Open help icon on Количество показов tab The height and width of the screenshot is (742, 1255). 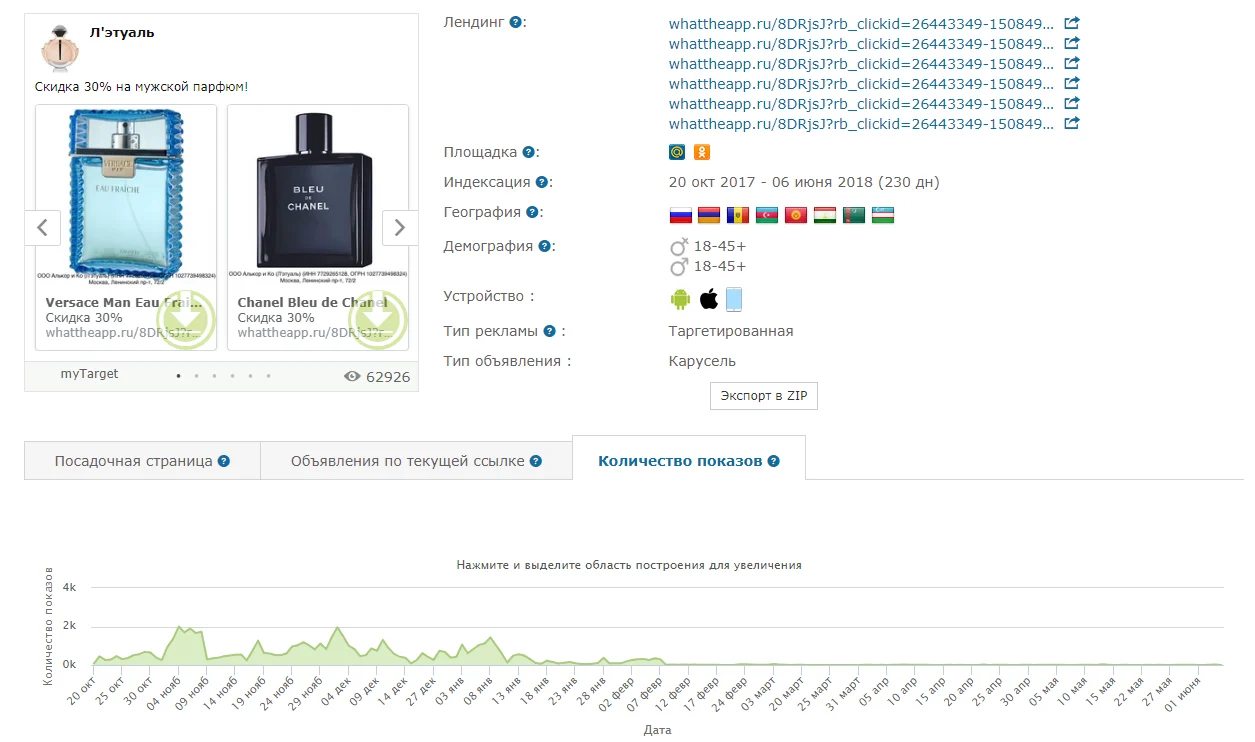774,461
